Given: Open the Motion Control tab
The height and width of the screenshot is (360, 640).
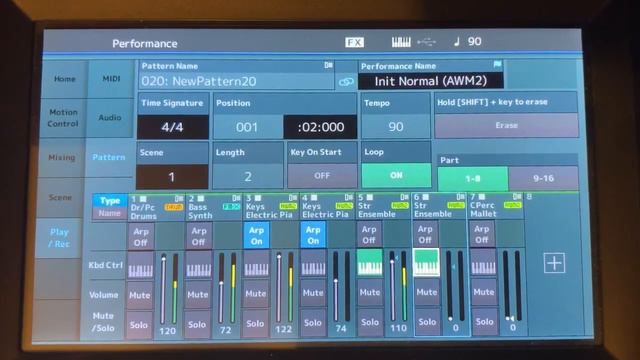Looking at the screenshot, I should tap(63, 118).
